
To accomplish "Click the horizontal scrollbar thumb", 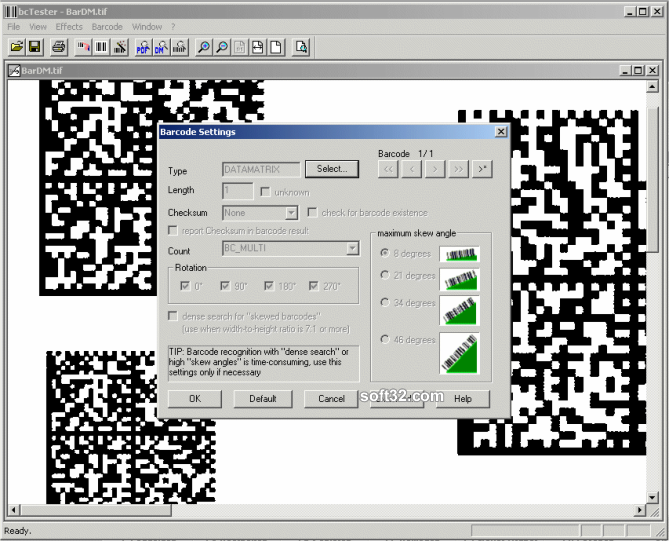I will (96, 509).
